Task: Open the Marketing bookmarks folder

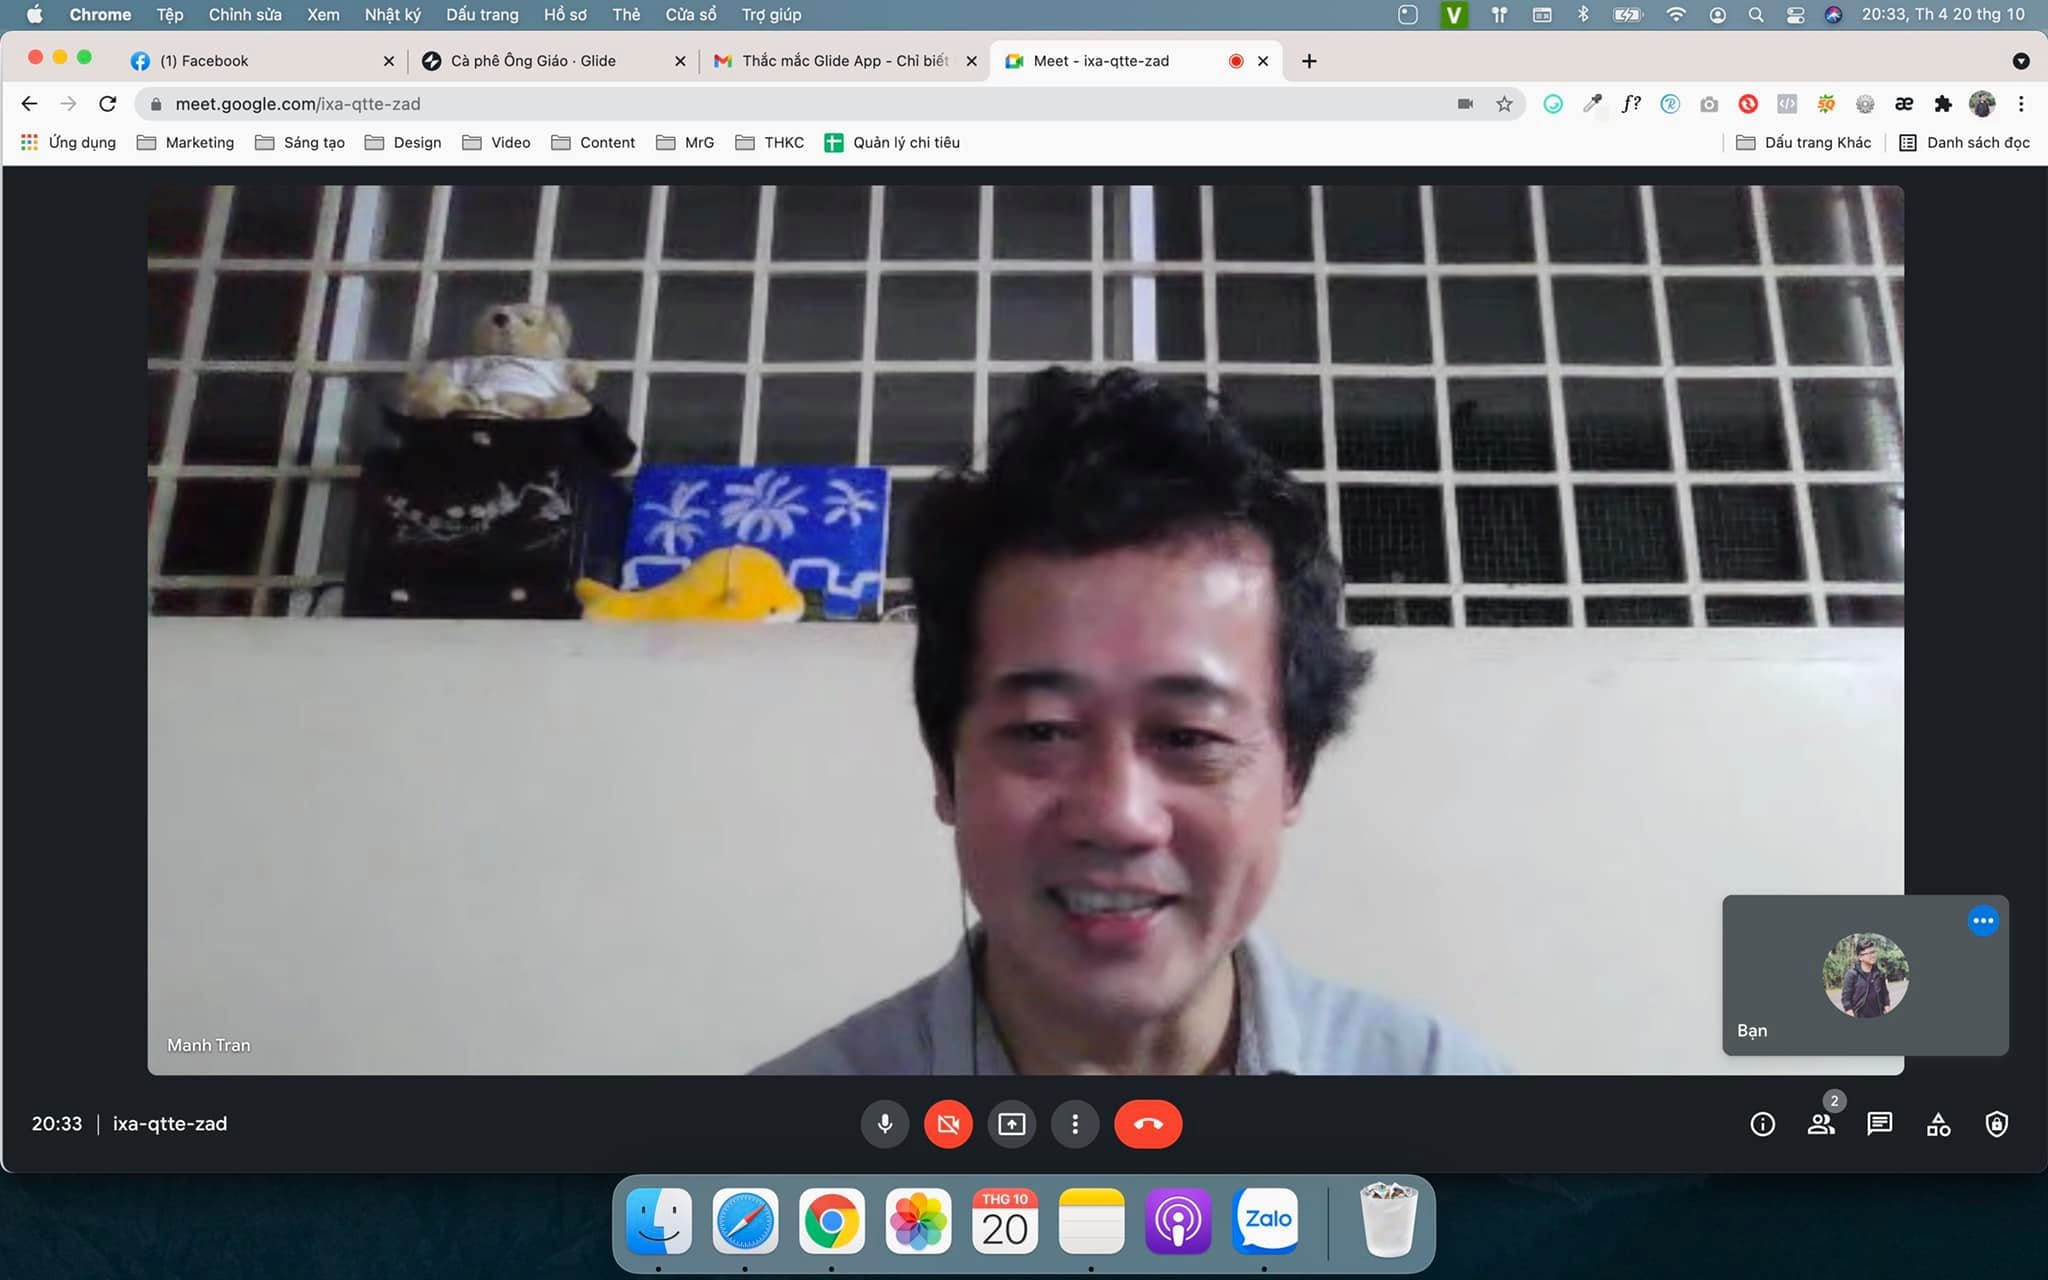Action: [186, 143]
